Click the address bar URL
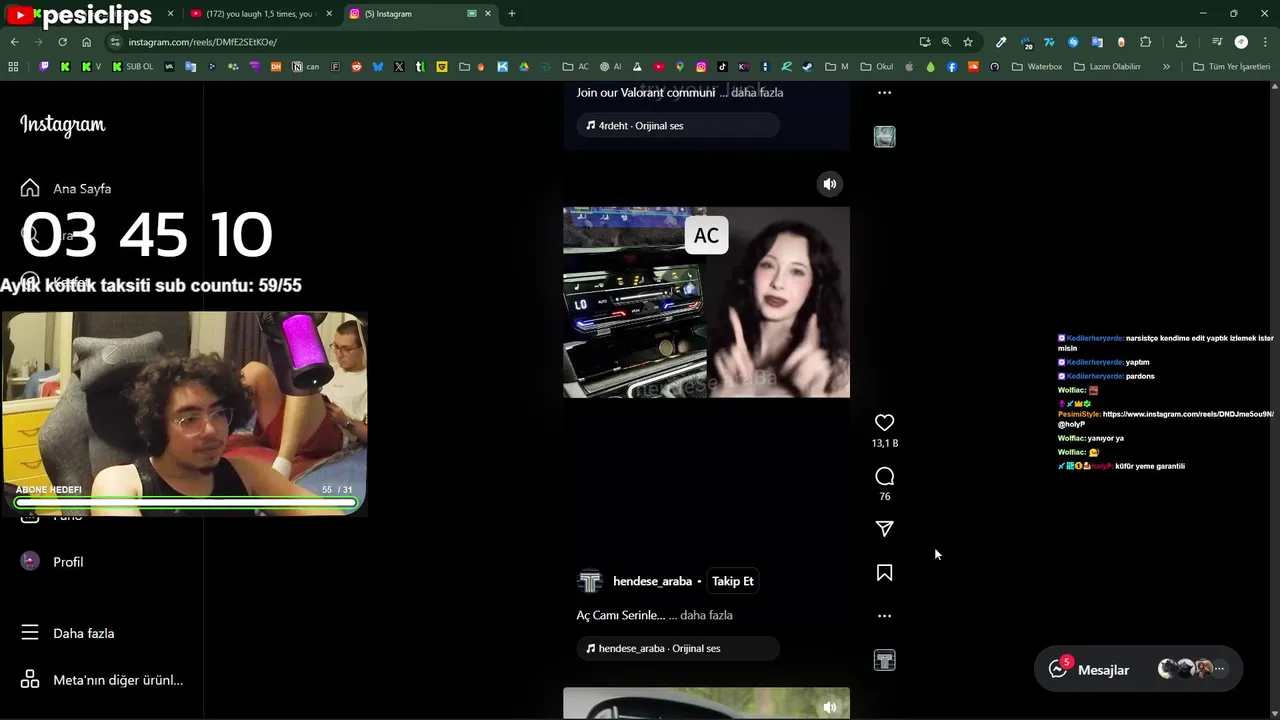Image resolution: width=1280 pixels, height=720 pixels. (x=203, y=42)
